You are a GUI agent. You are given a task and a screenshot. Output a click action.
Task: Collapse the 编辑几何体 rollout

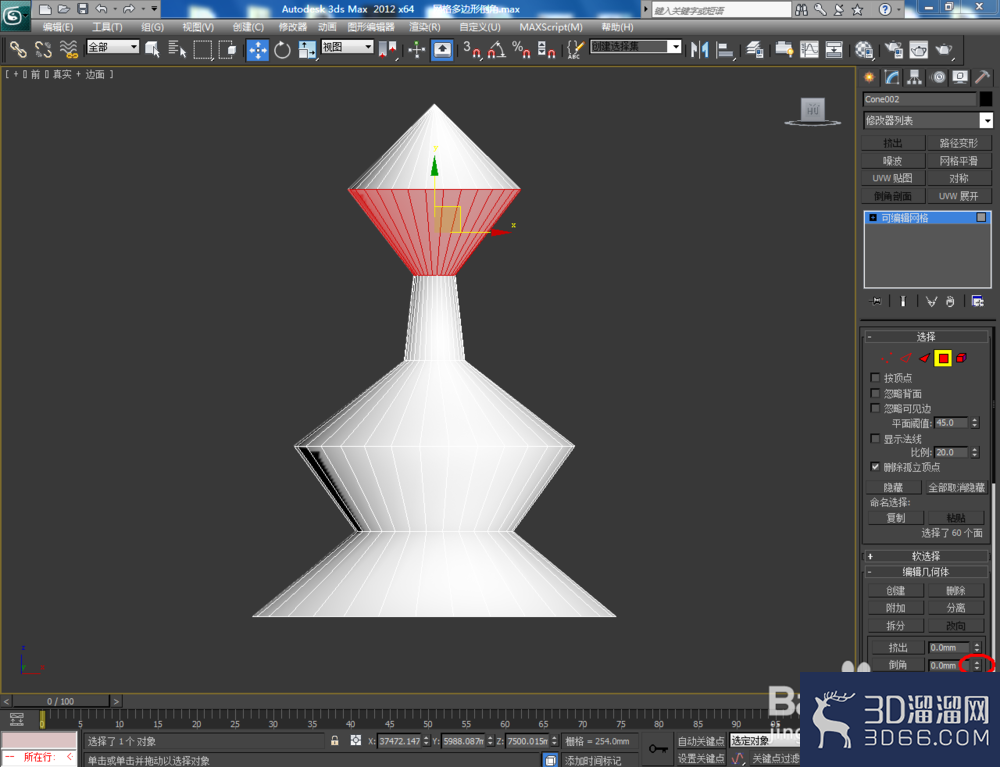point(925,572)
